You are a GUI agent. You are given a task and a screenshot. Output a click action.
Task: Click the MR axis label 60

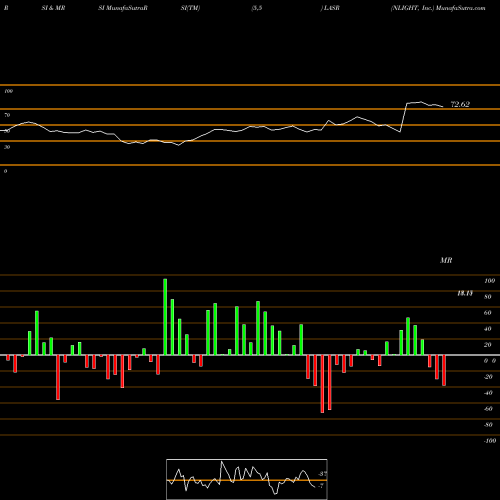(488, 313)
